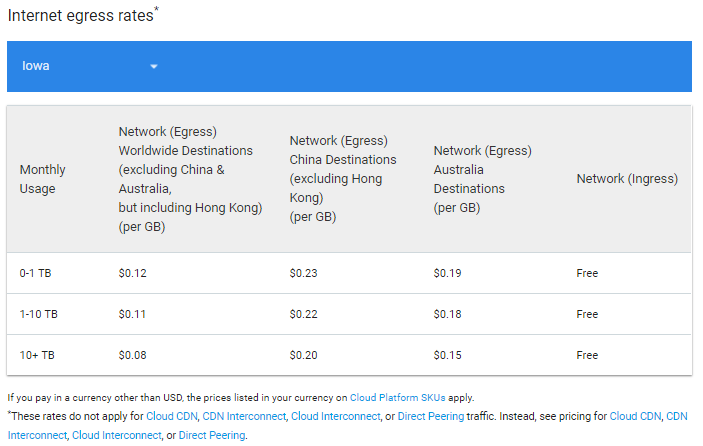Open the Iowa region selector
Viewport: 703px width, 446px height.
pyautogui.click(x=90, y=66)
